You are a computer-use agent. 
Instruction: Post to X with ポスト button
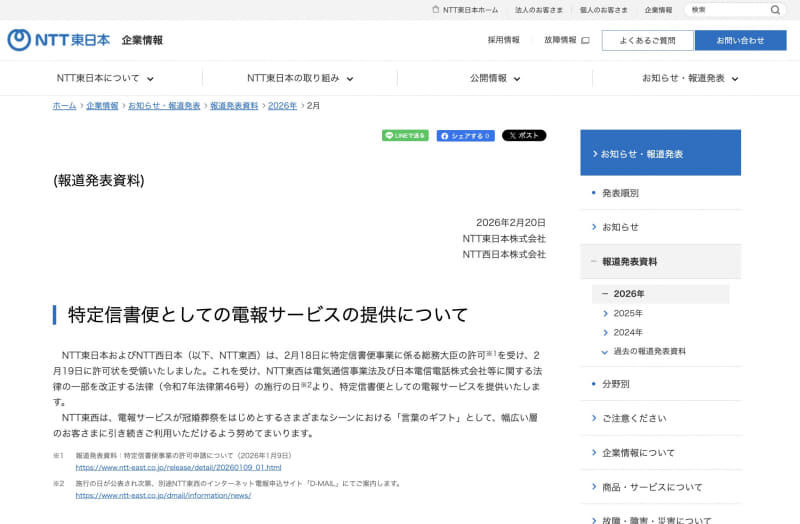tap(524, 135)
